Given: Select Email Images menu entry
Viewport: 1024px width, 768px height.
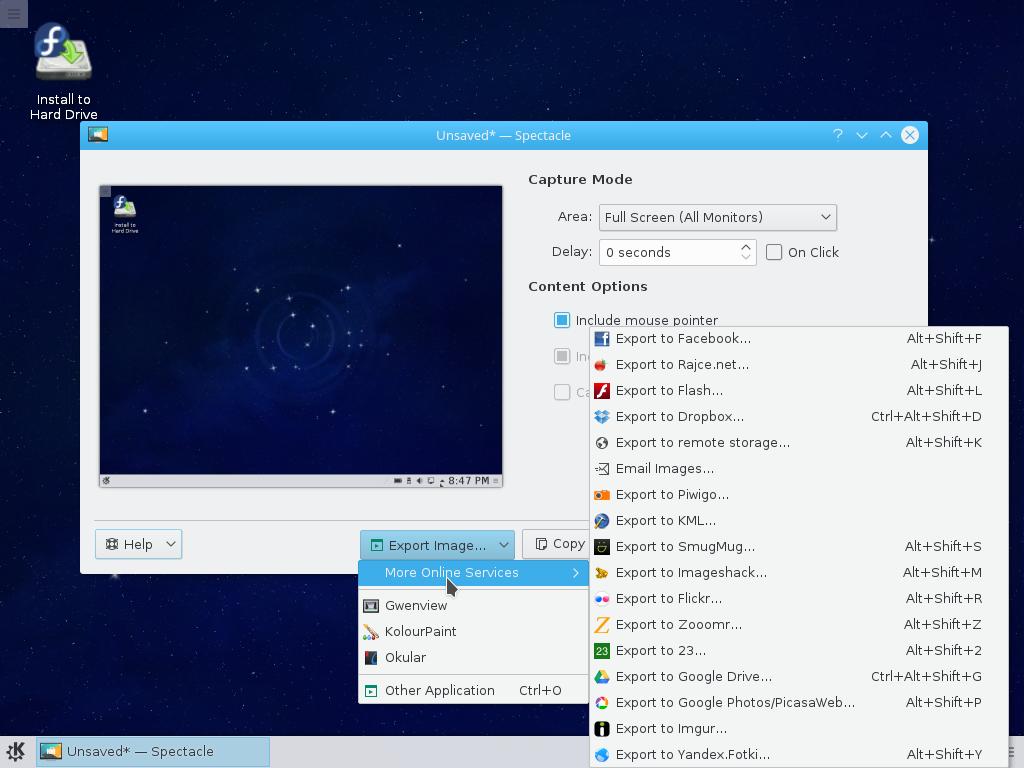Looking at the screenshot, I should pyautogui.click(x=798, y=469).
